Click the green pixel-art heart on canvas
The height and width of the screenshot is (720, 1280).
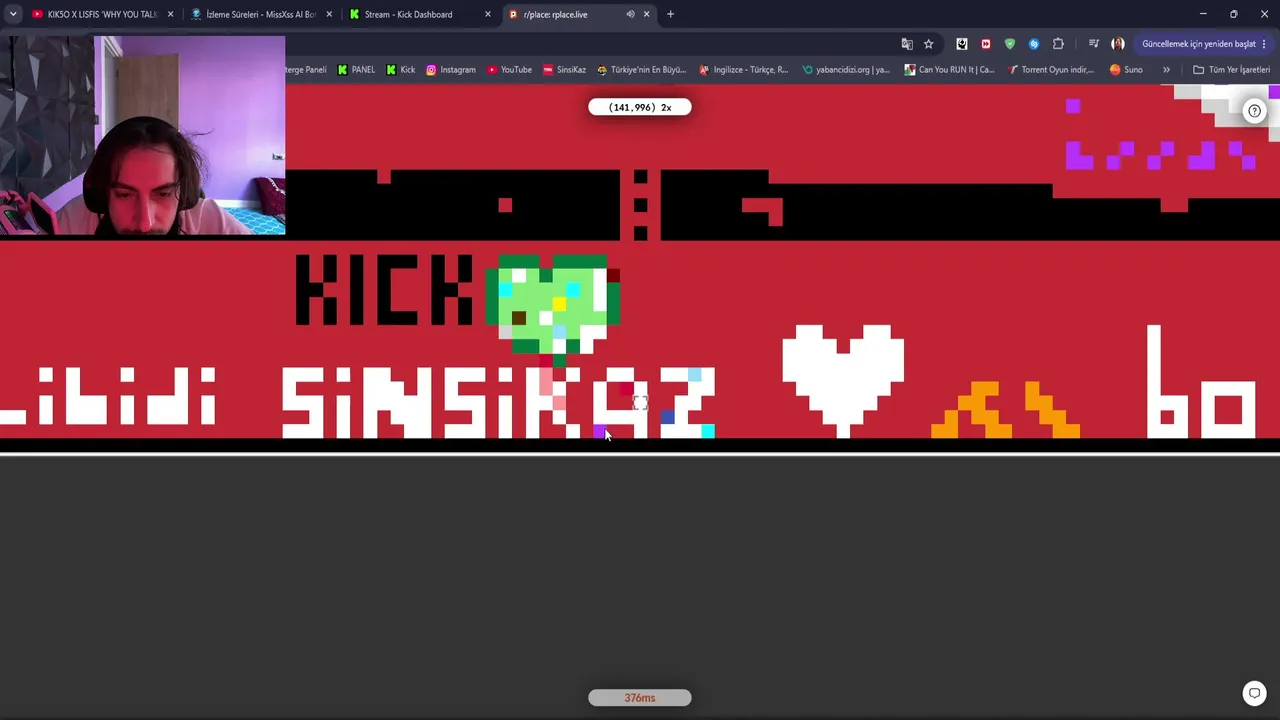click(553, 309)
